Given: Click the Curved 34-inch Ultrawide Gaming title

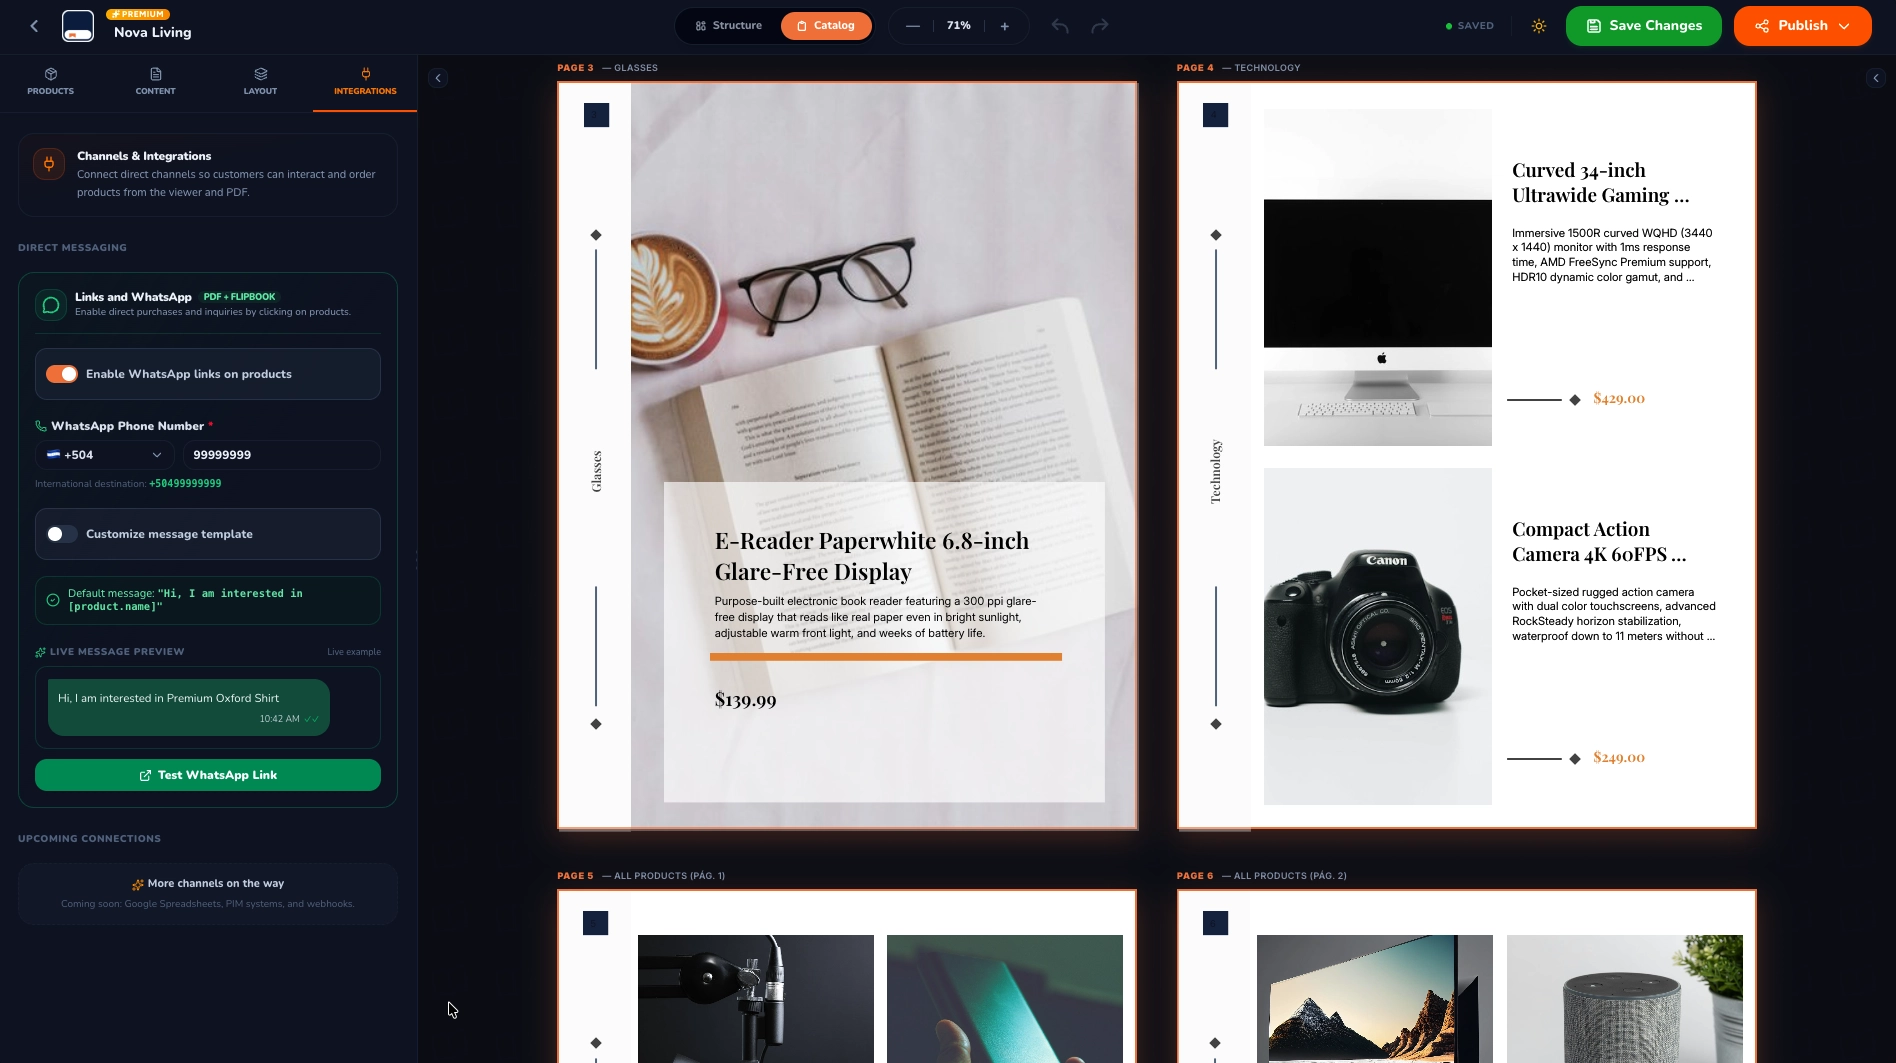Looking at the screenshot, I should pyautogui.click(x=1600, y=183).
